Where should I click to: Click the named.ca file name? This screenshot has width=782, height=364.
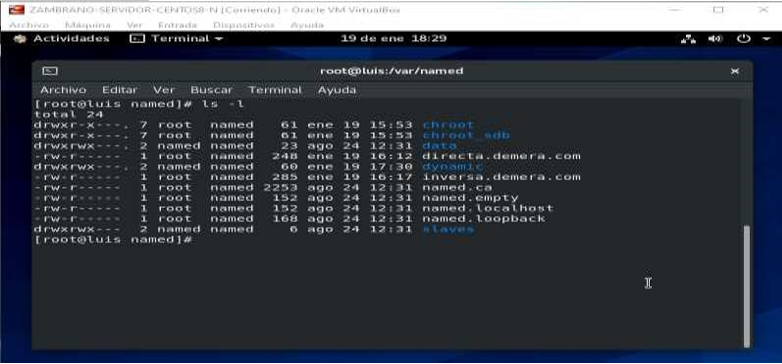[457, 187]
